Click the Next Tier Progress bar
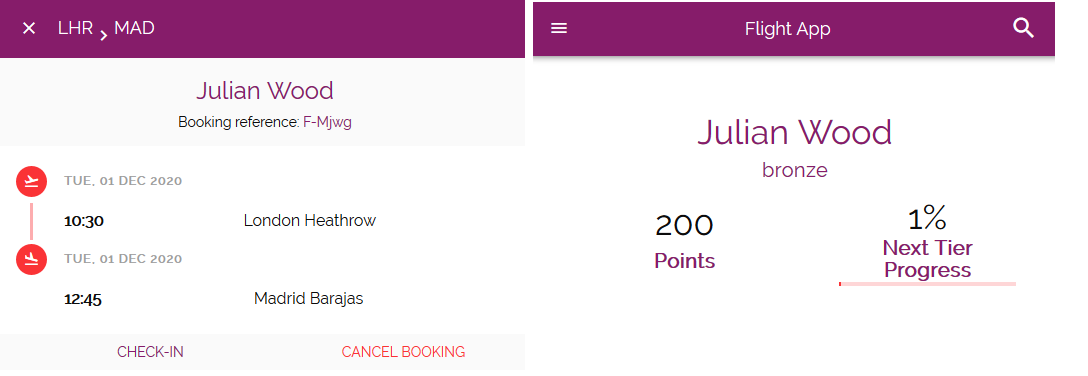The image size is (1088, 376). 927,284
